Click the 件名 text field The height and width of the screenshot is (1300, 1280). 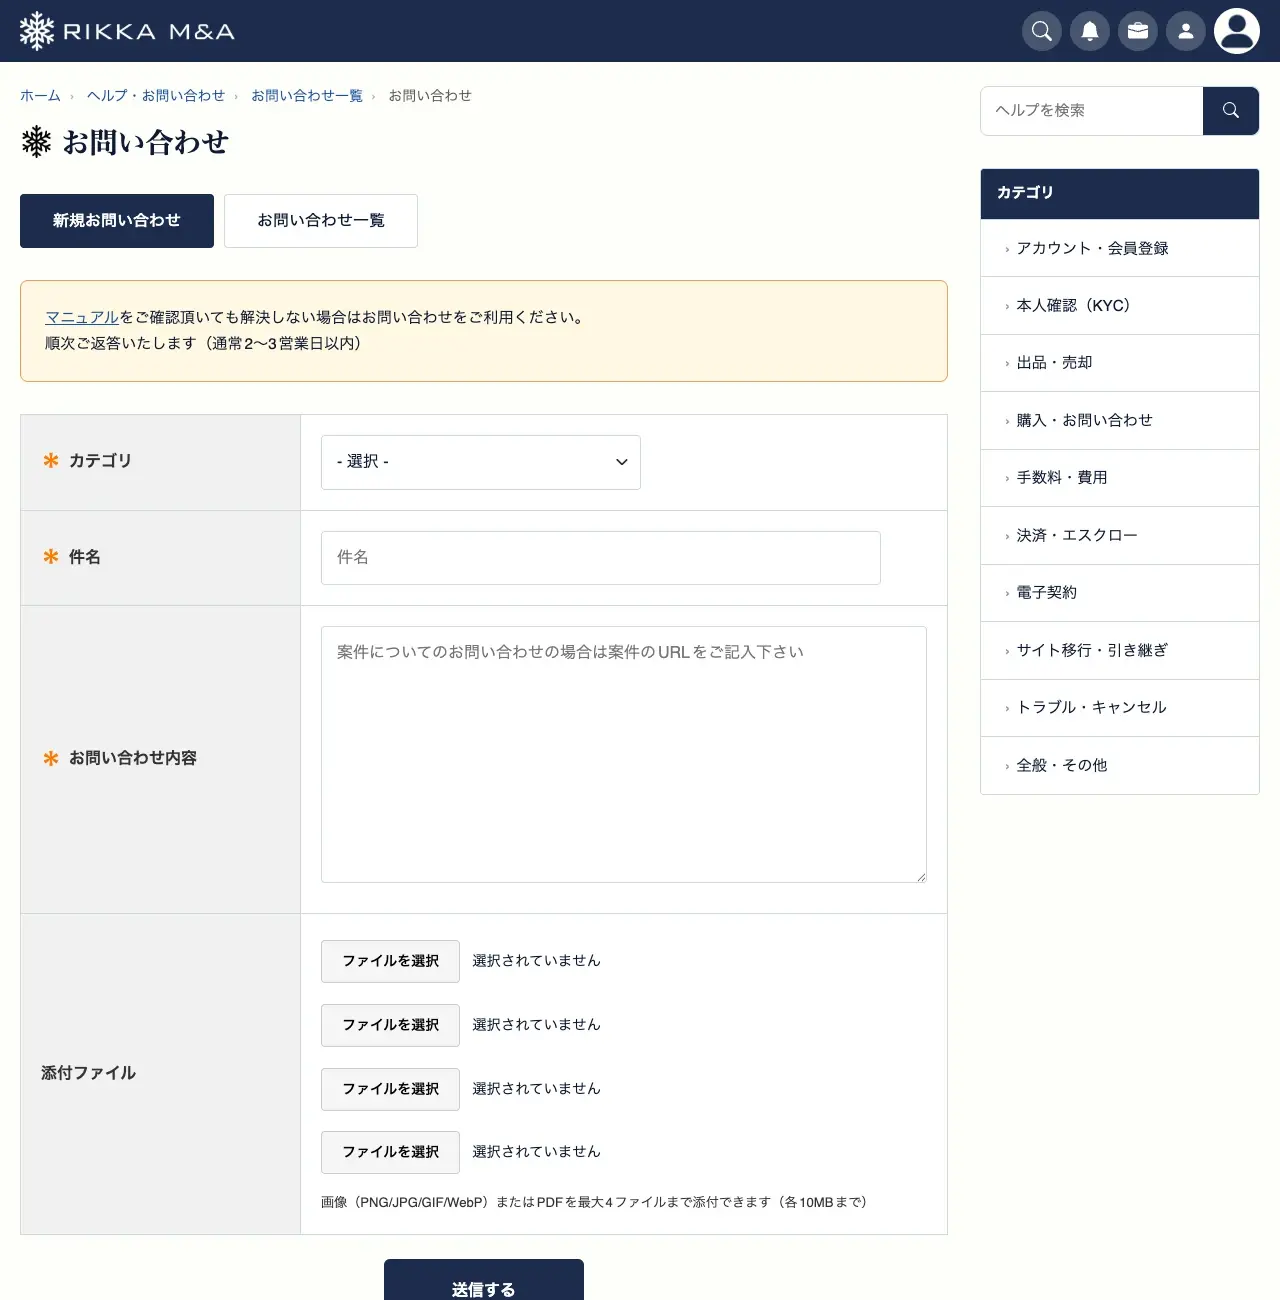click(601, 558)
